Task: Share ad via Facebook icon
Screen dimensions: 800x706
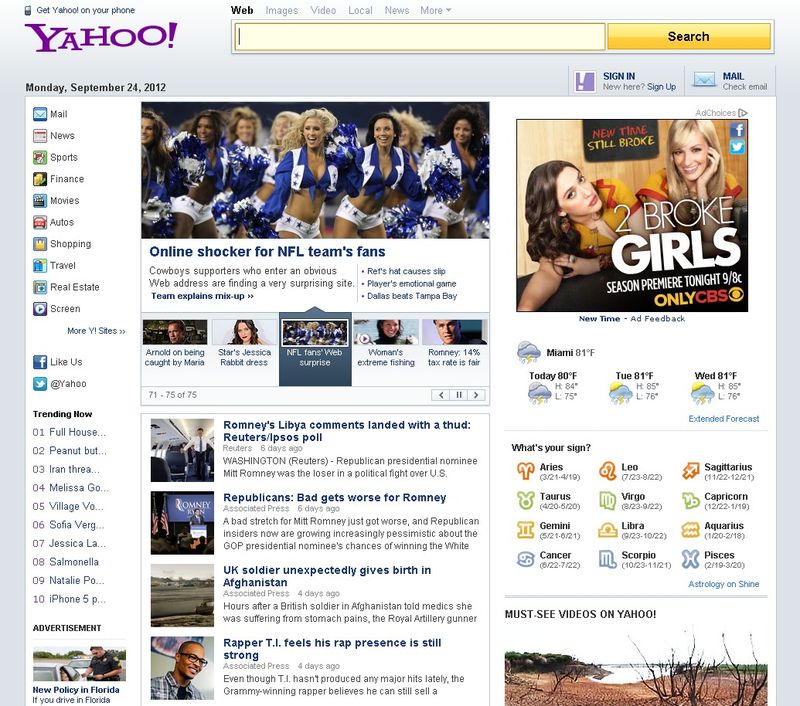Action: 737,130
